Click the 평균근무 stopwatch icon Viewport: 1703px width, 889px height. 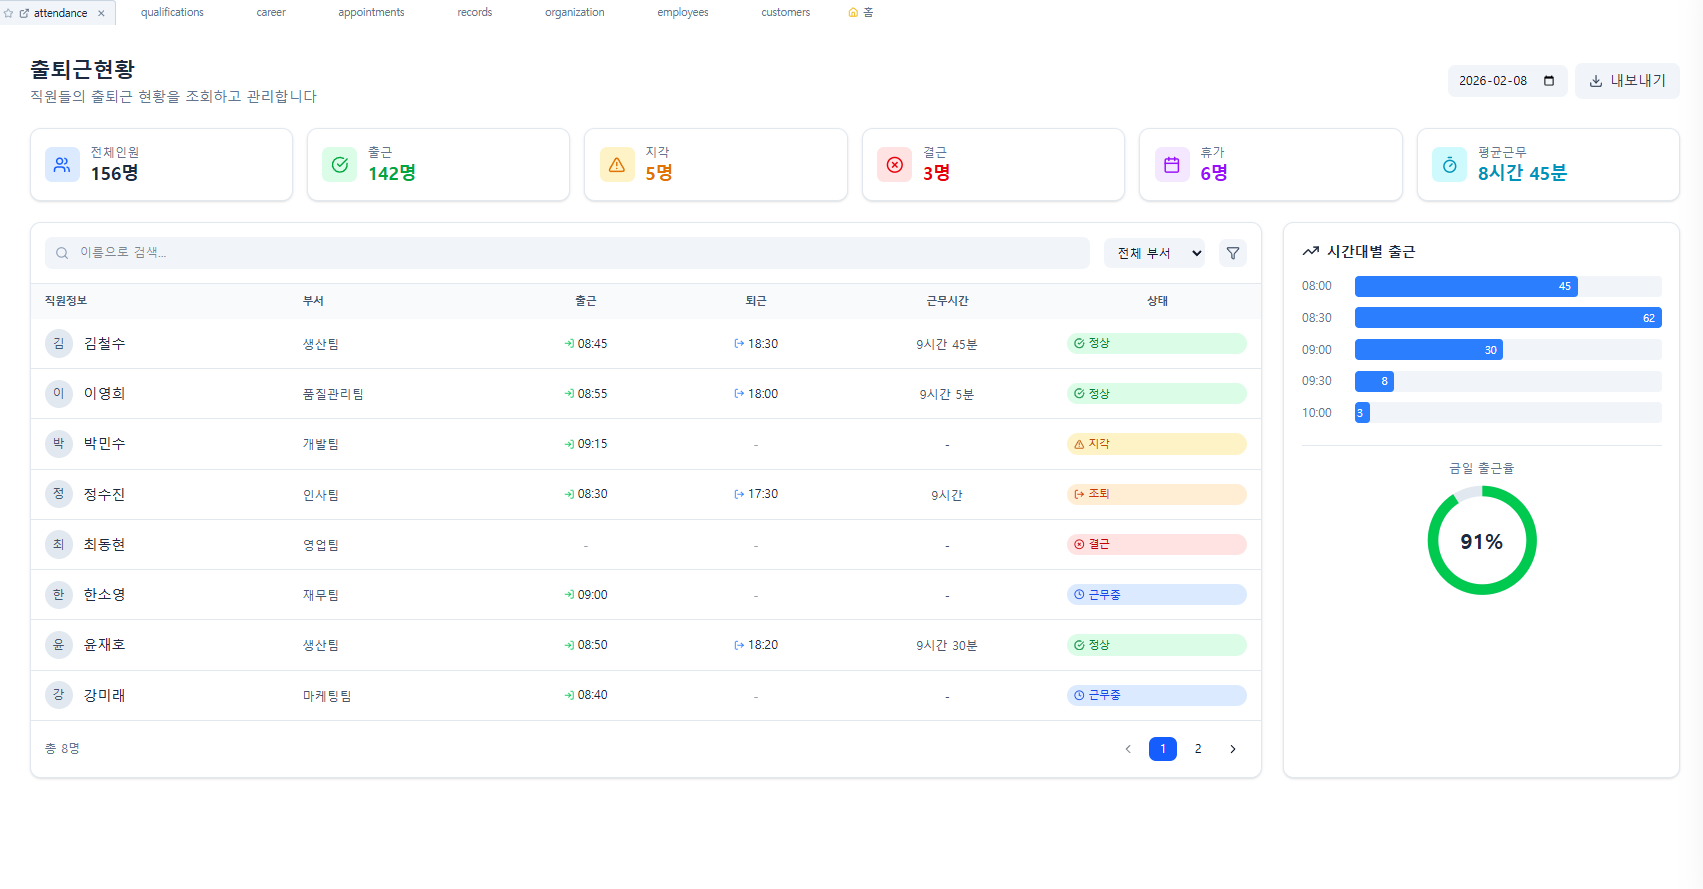click(1448, 165)
